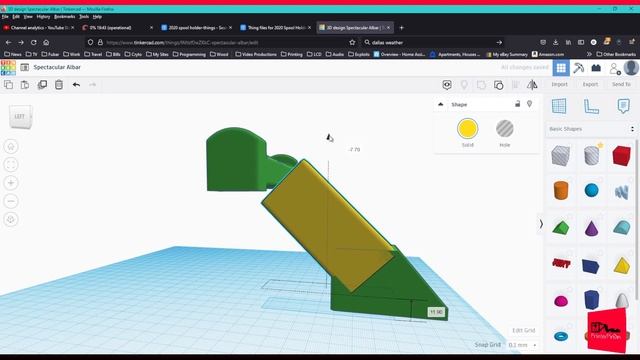640x360 pixels.
Task: Set shape to Solid yellow swatch
Action: (467, 129)
